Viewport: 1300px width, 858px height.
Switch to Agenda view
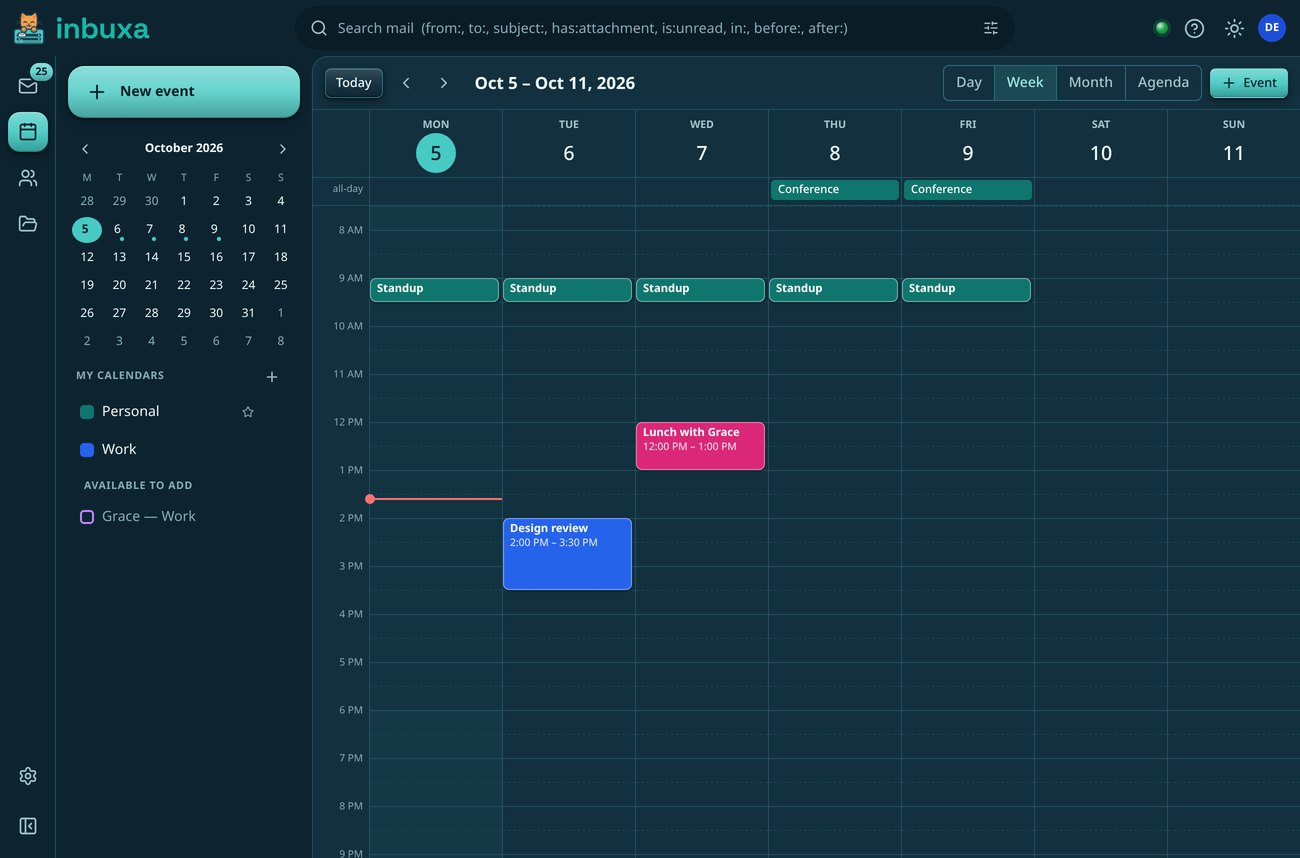[1163, 83]
